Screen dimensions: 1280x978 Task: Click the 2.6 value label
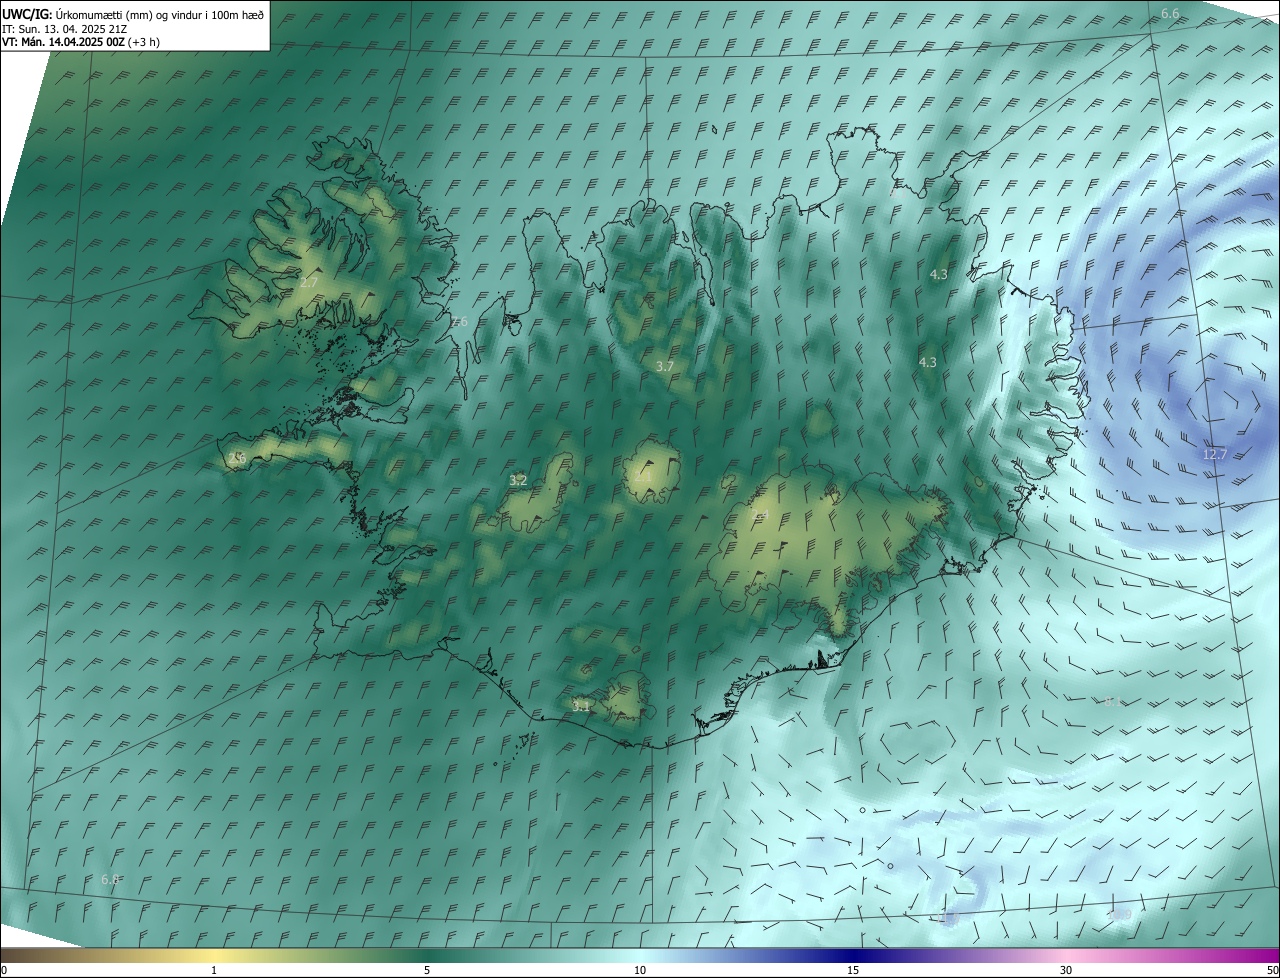[x=237, y=458]
